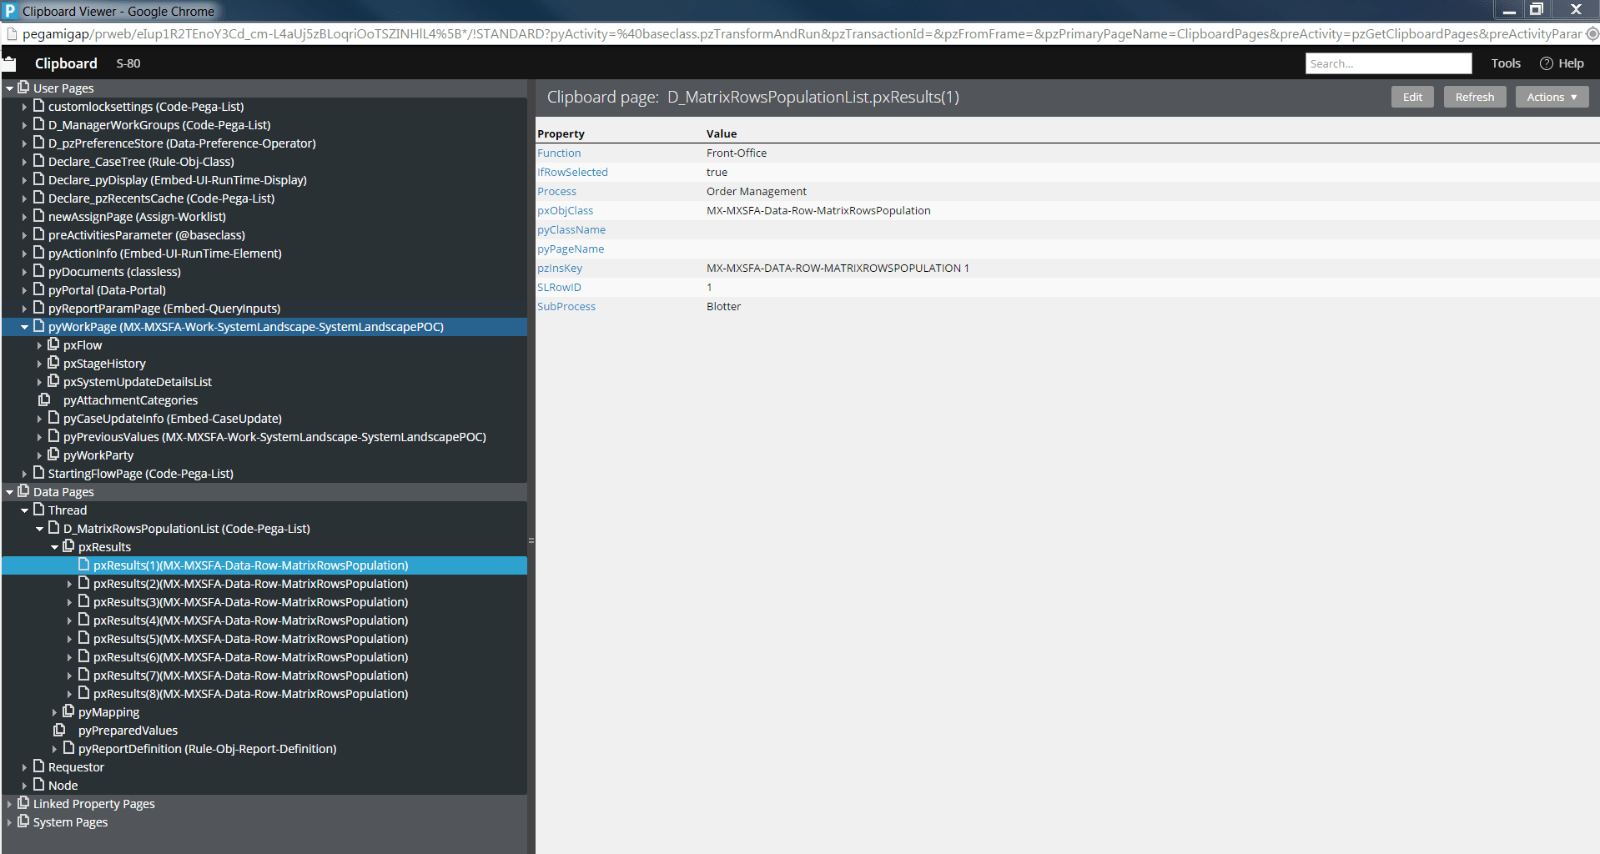Click the page icon beside pyReportDefinition

point(69,748)
